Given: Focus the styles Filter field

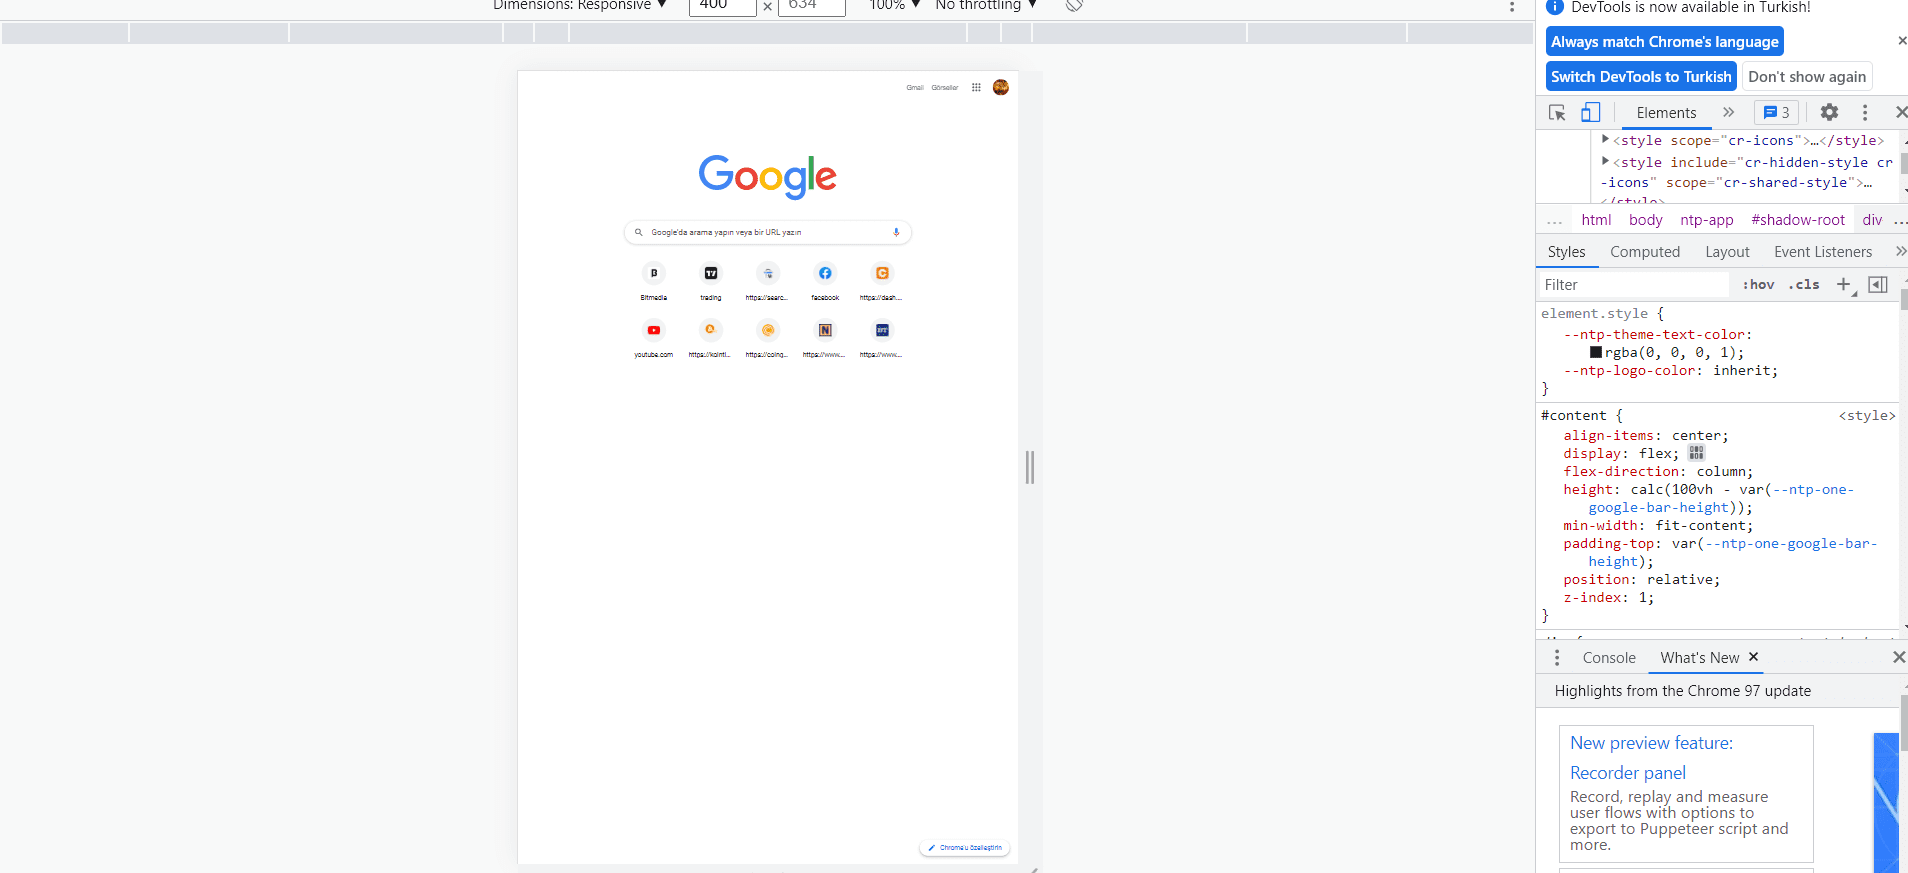Looking at the screenshot, I should [x=1635, y=285].
